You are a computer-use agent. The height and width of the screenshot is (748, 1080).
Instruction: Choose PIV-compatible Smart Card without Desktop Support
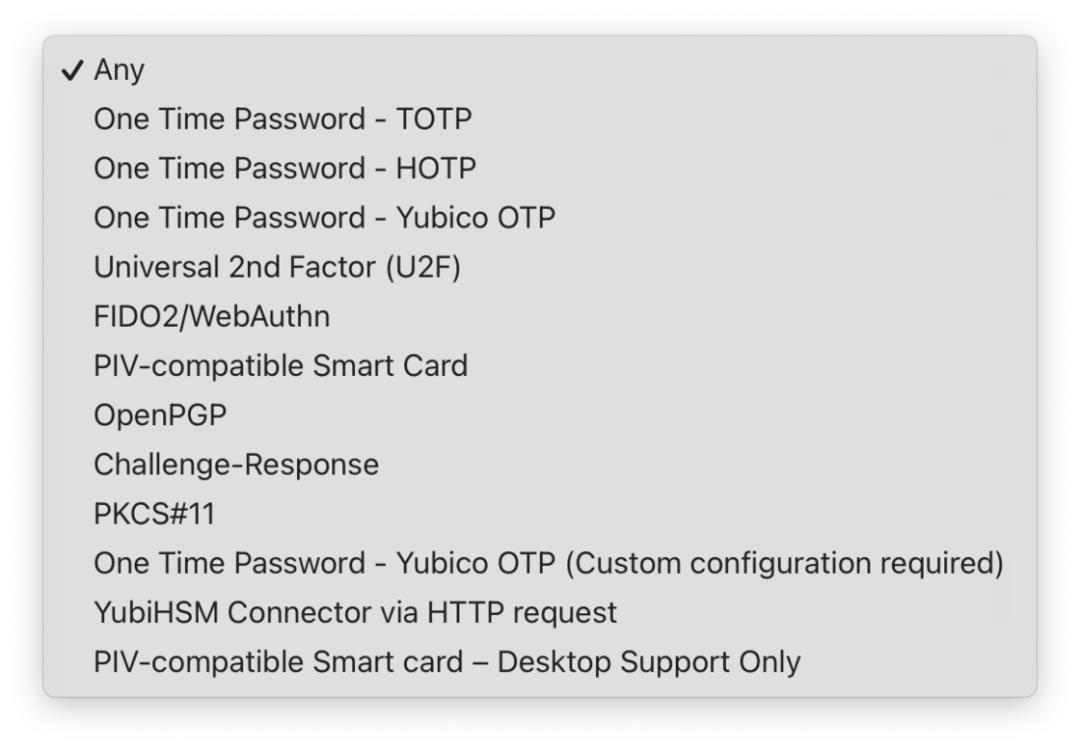coord(280,366)
